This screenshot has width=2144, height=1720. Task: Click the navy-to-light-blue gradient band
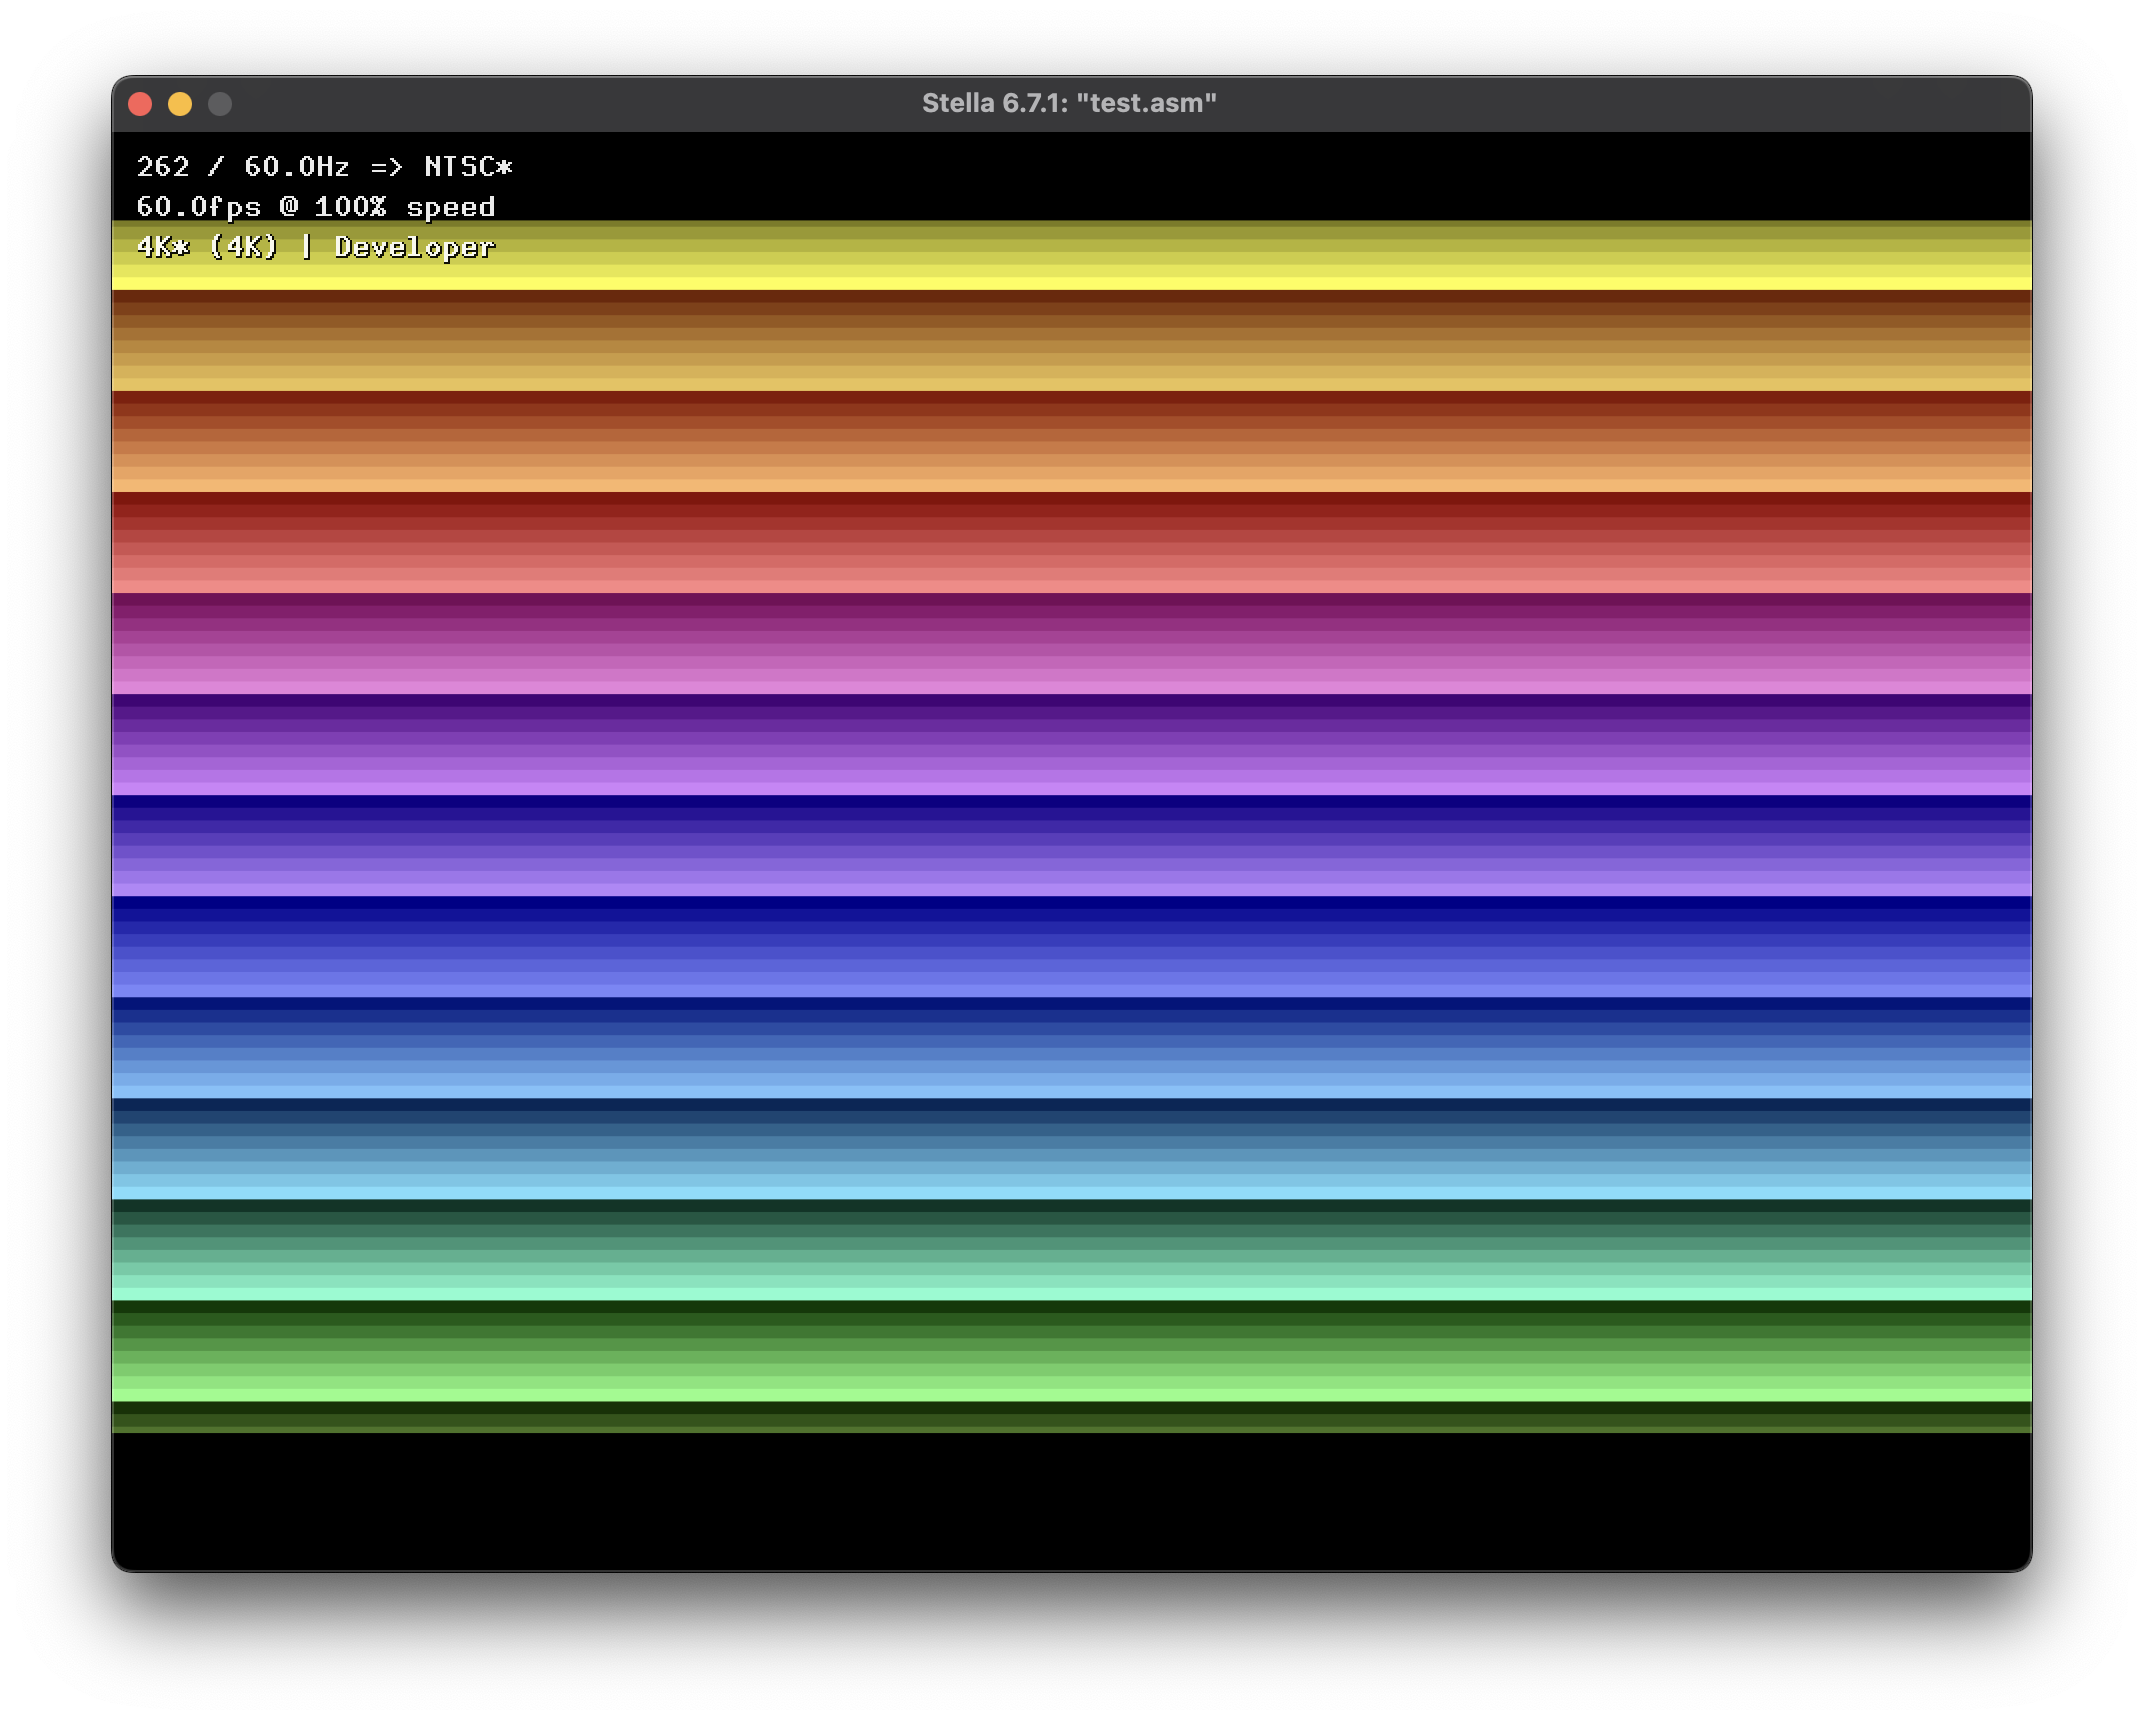pyautogui.click(x=1072, y=1047)
